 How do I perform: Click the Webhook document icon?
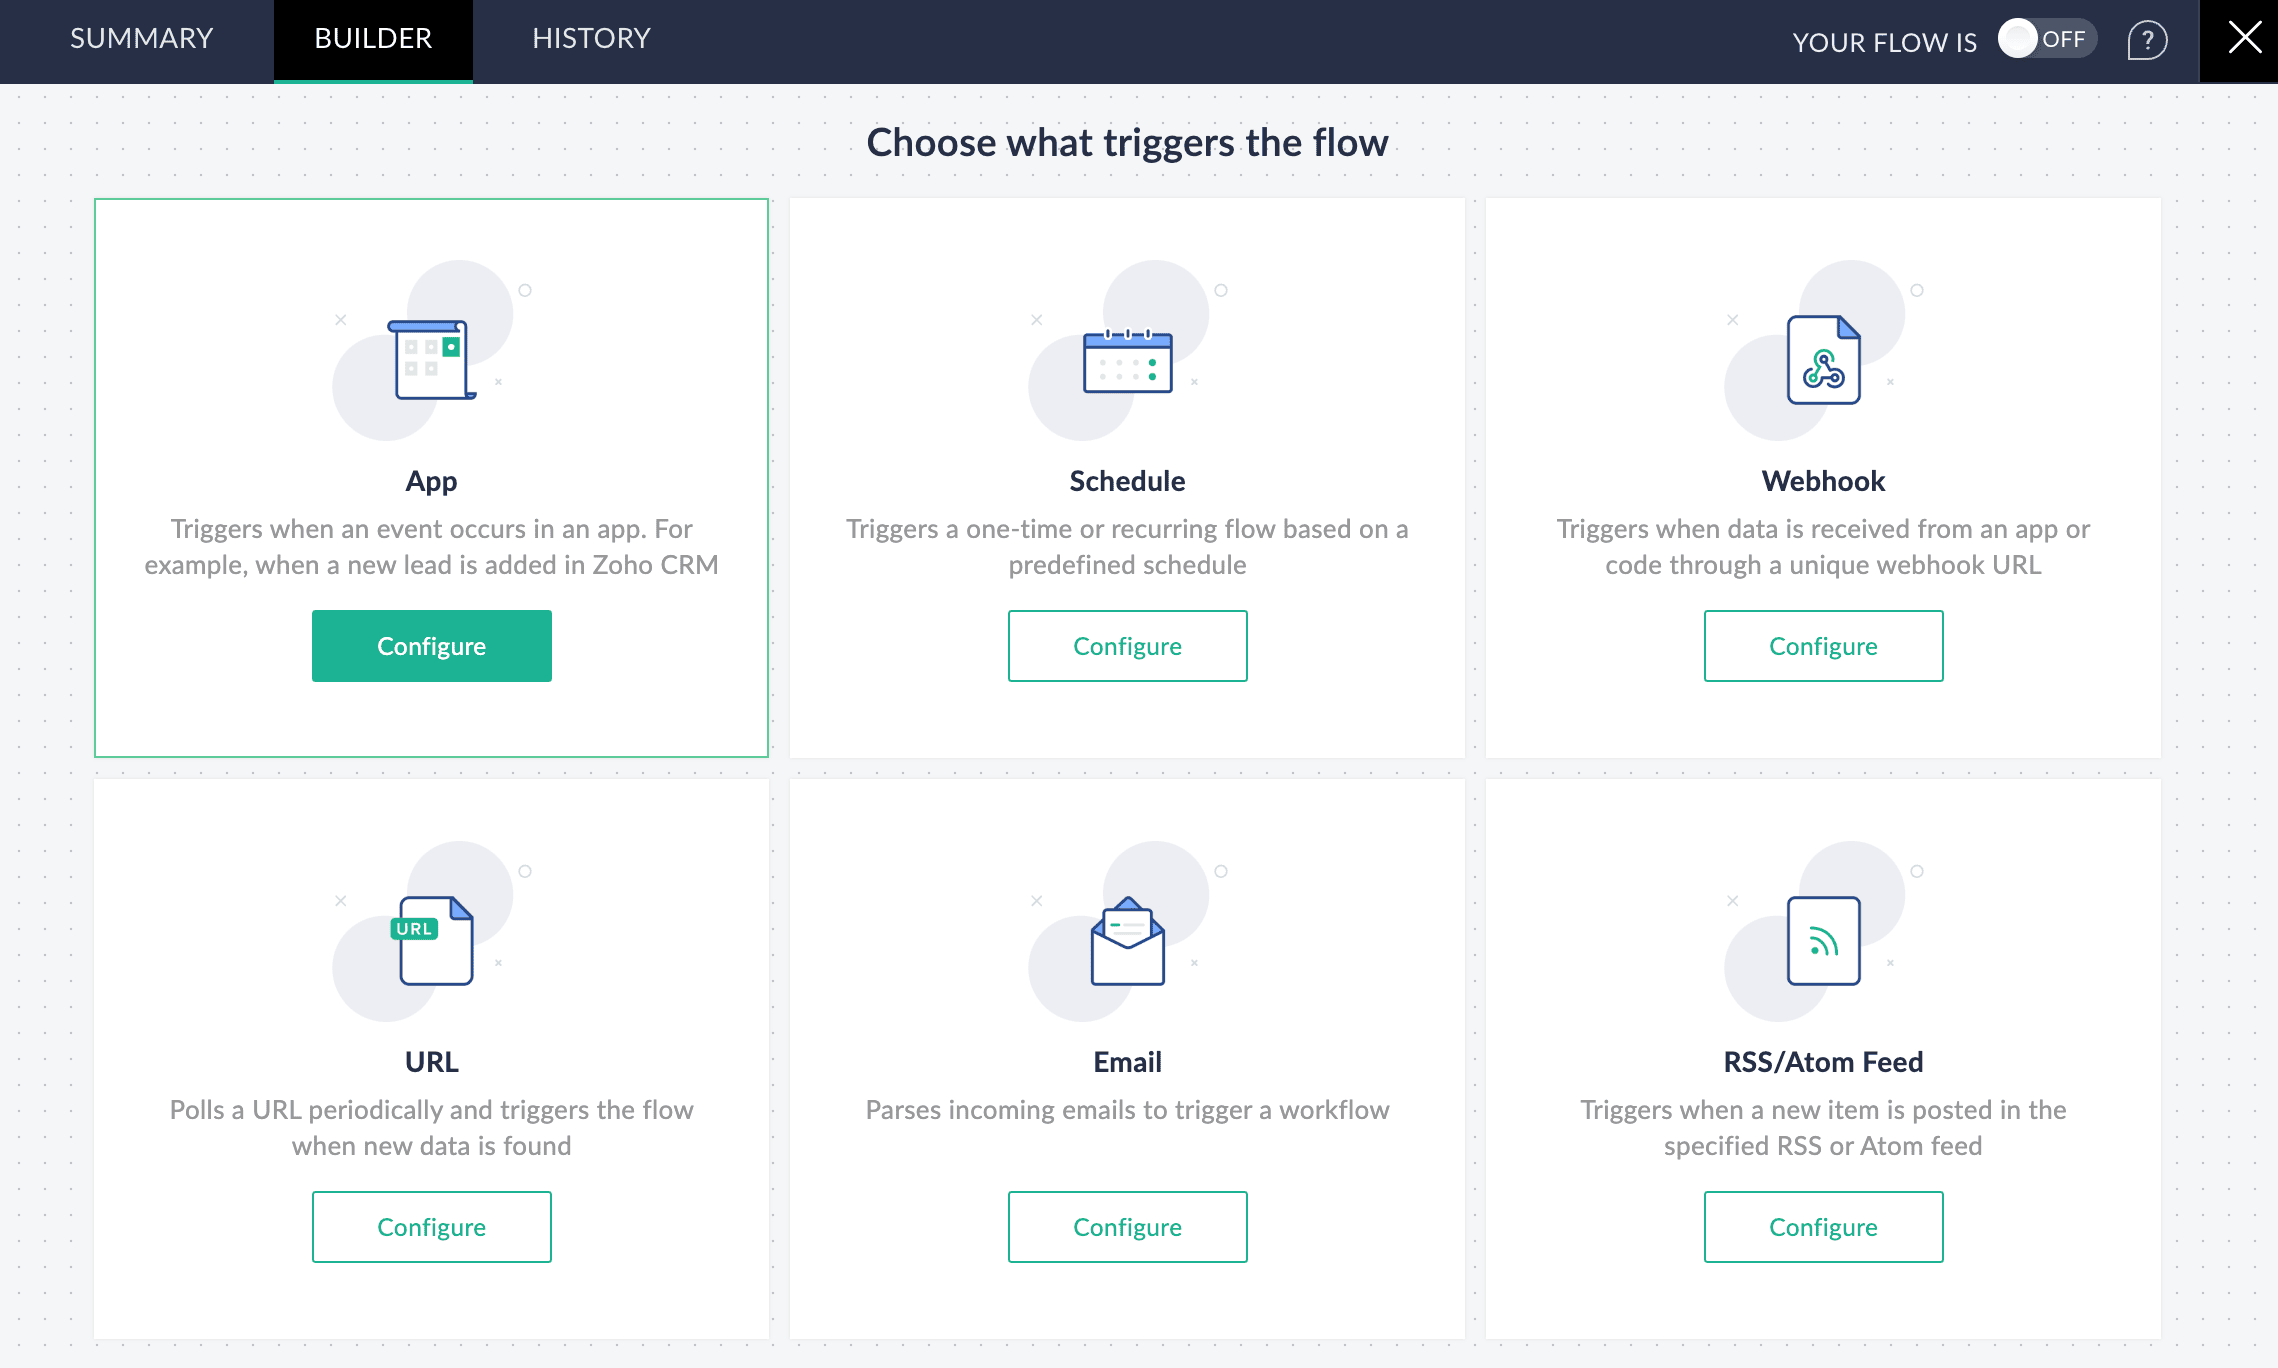1823,360
